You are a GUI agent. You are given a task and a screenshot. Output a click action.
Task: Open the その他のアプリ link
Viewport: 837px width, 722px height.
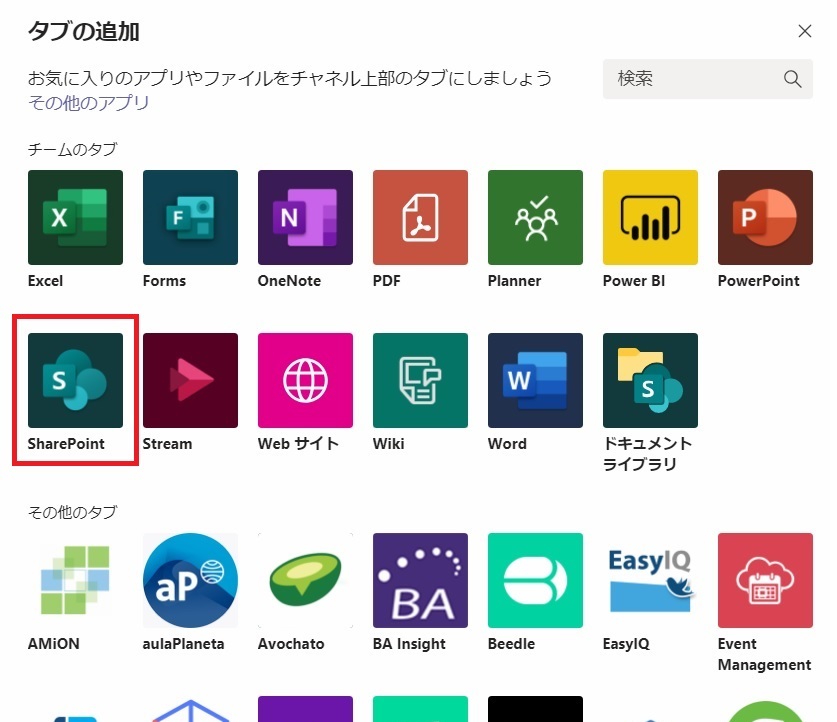point(88,102)
